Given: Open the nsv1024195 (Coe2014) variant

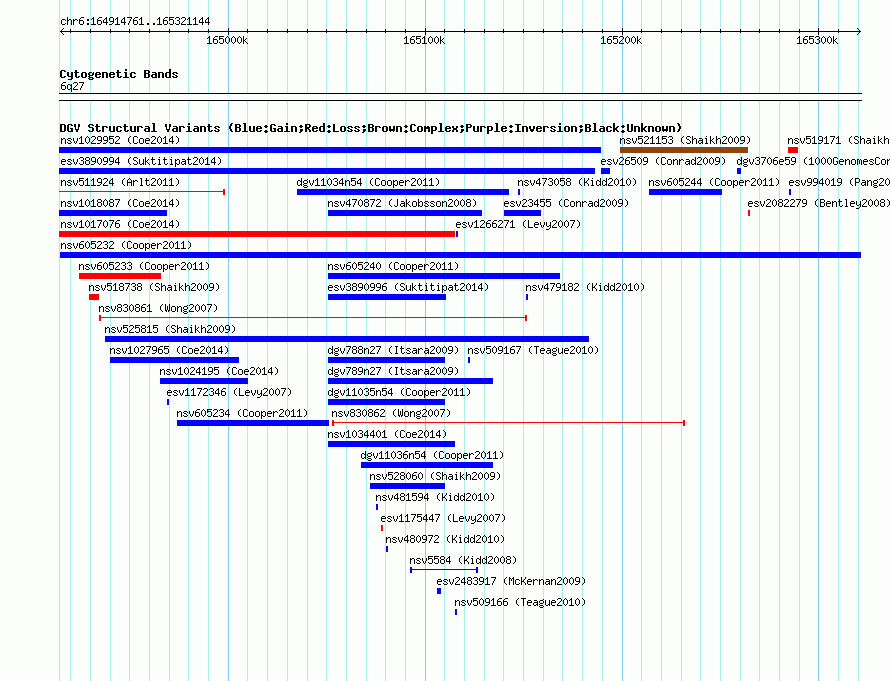Looking at the screenshot, I should 219,371.
